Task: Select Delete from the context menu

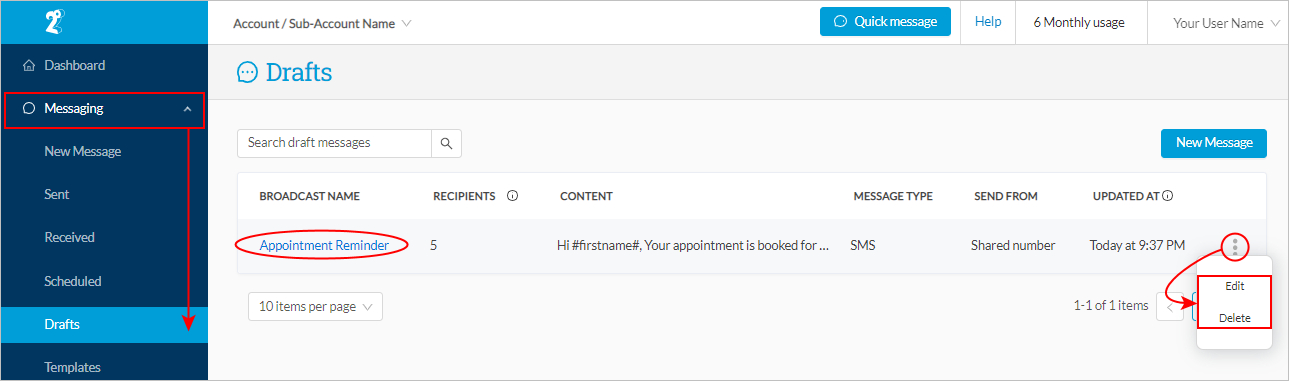Action: (x=1234, y=318)
